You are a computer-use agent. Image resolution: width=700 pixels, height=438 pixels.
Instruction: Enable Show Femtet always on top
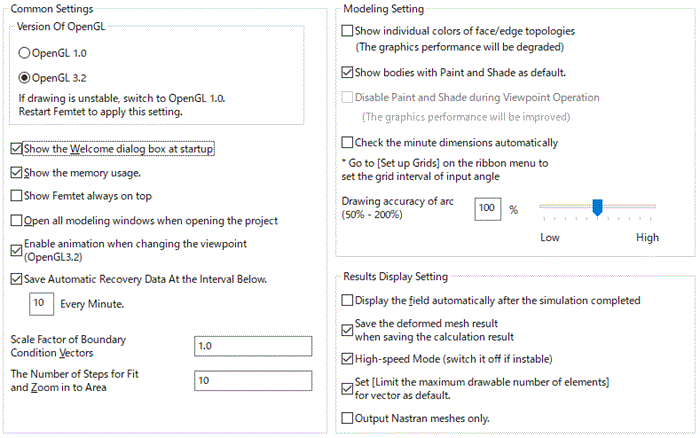click(x=16, y=196)
